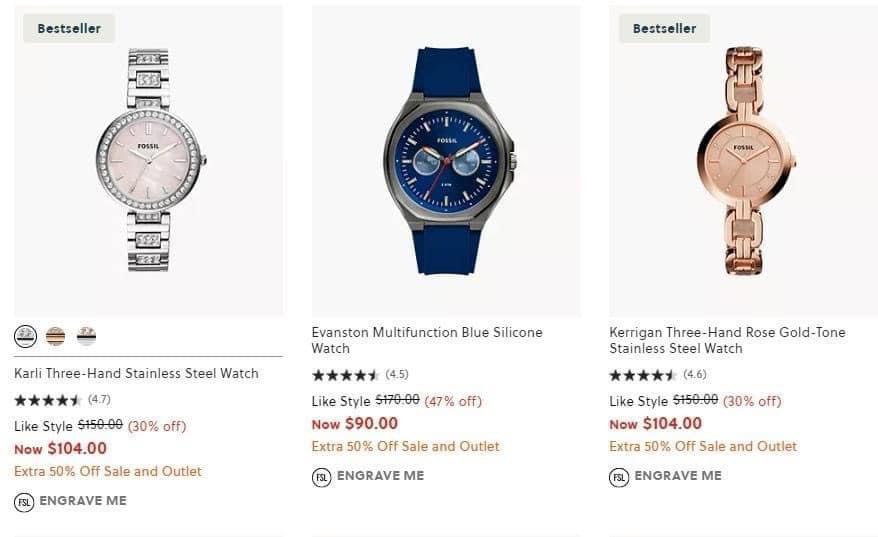Click the Evanston watch star rating
The width and height of the screenshot is (878, 537).
[346, 375]
